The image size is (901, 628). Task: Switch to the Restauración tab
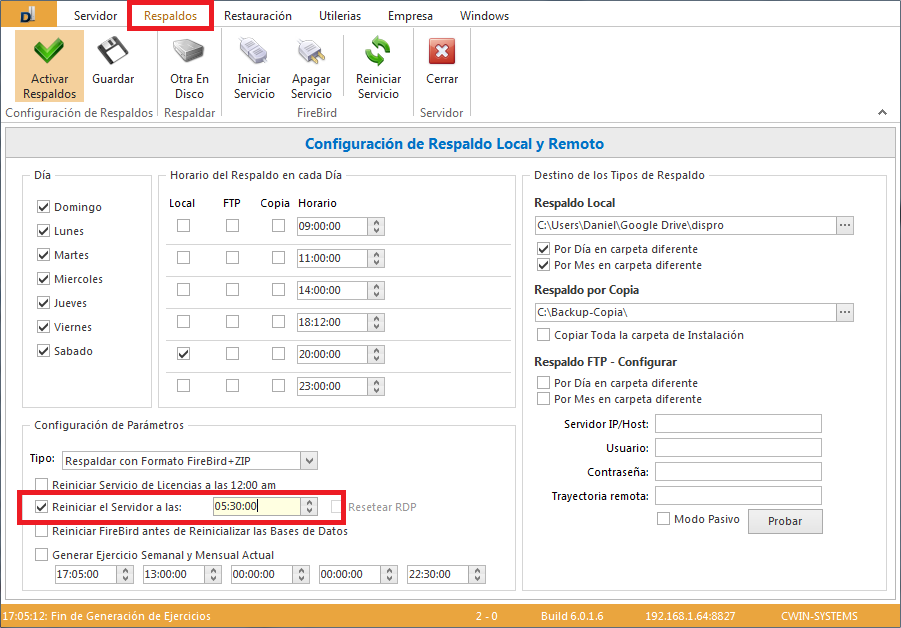tap(258, 16)
